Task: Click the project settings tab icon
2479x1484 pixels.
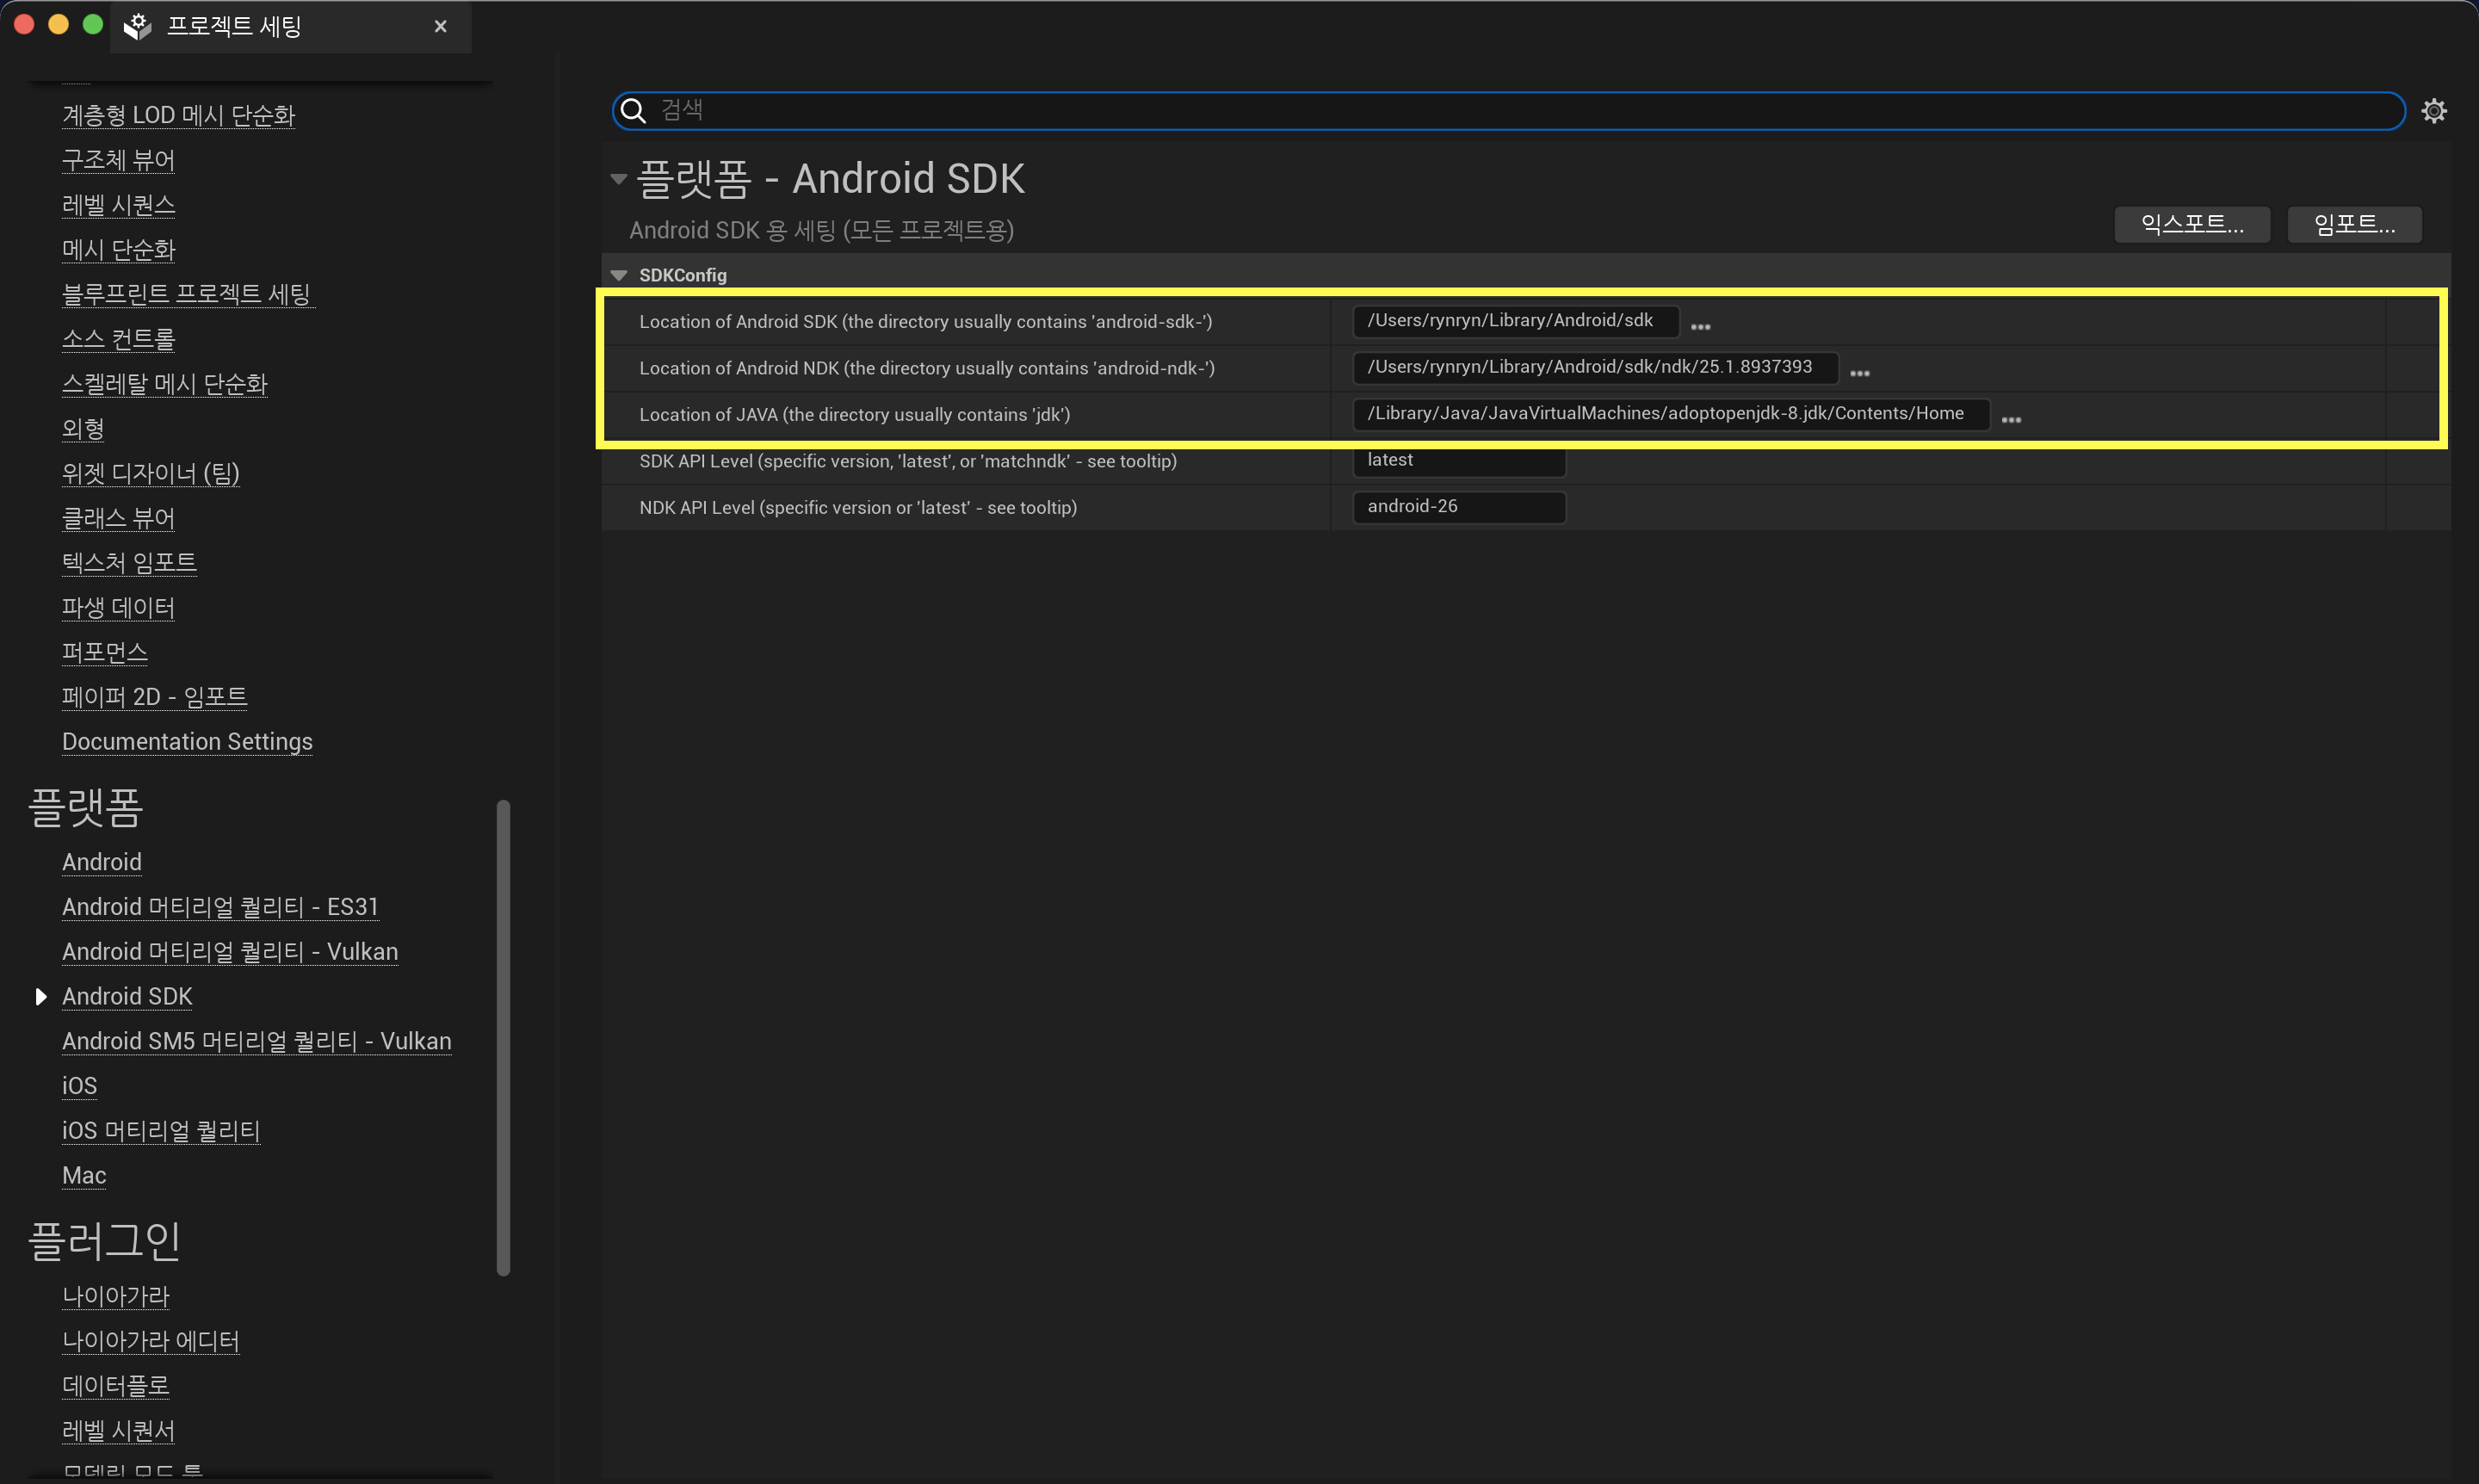Action: 138,26
